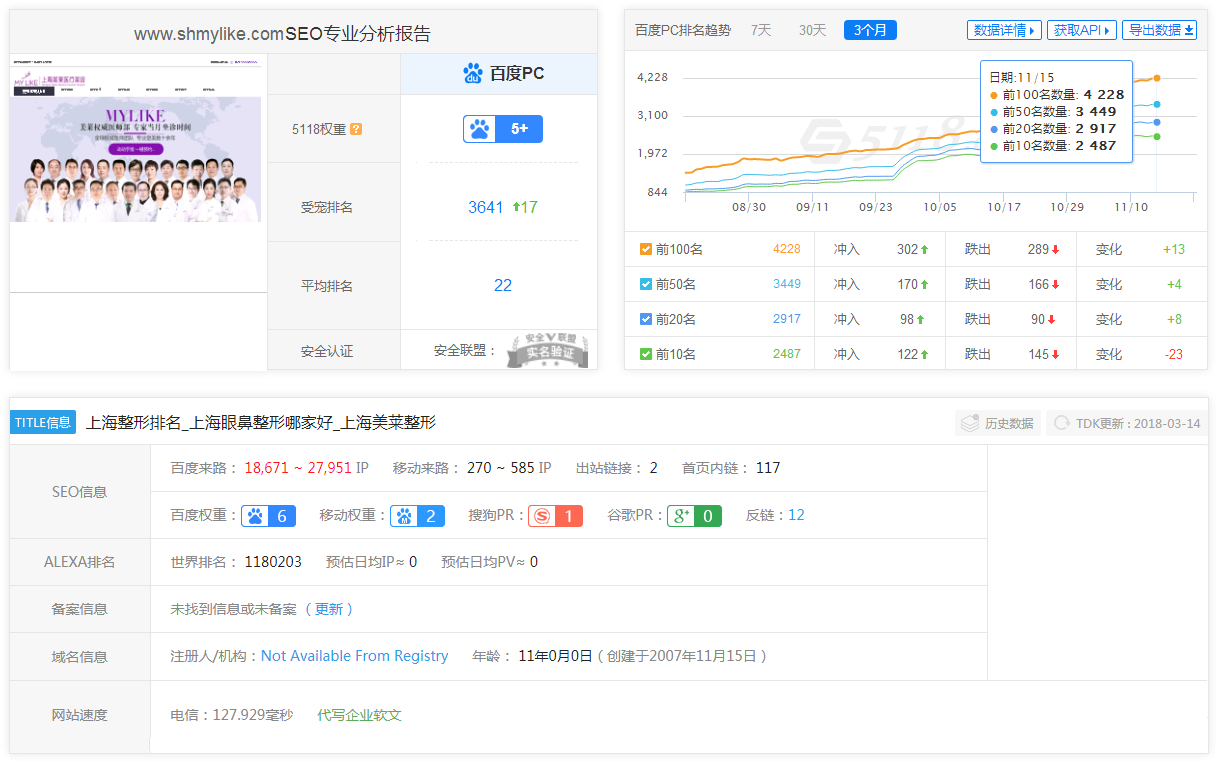This screenshot has width=1219, height=764.
Task: Switch trend range to 7天
Action: pos(761,30)
